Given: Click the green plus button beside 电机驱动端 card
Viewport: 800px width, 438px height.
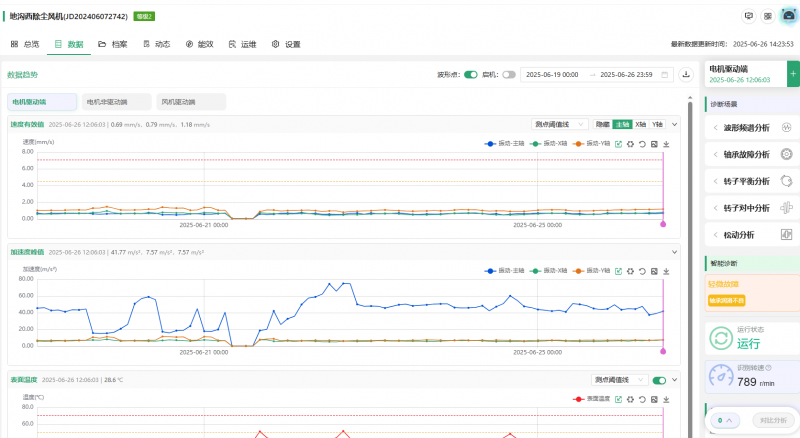Looking at the screenshot, I should (x=793, y=74).
